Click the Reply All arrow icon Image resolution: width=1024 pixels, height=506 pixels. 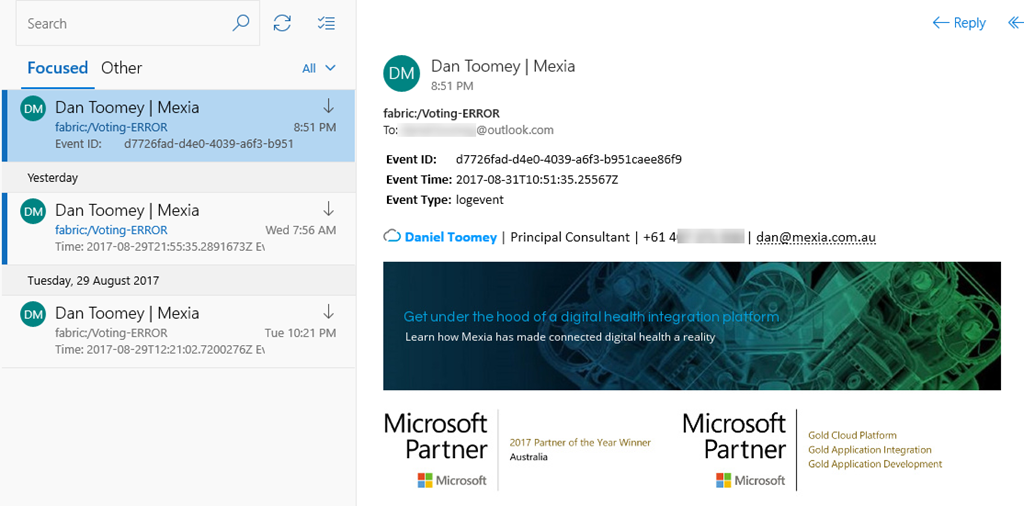pos(1015,23)
